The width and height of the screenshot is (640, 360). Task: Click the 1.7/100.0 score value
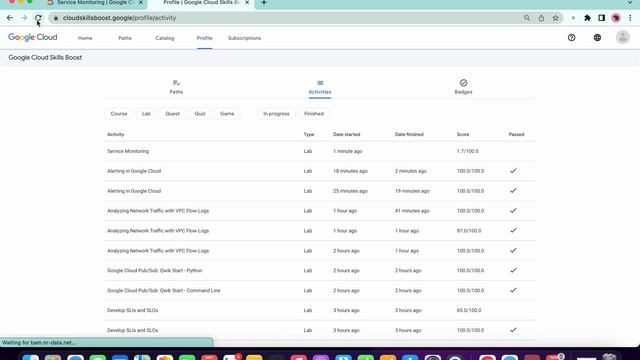click(468, 151)
